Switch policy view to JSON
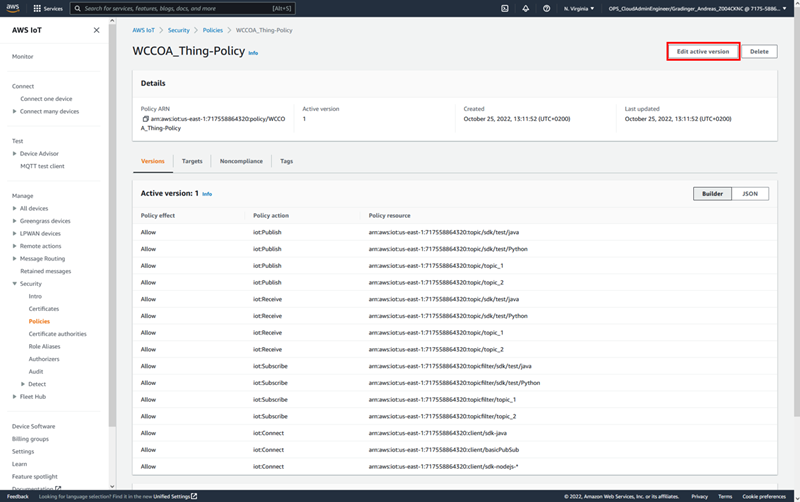 (750, 193)
